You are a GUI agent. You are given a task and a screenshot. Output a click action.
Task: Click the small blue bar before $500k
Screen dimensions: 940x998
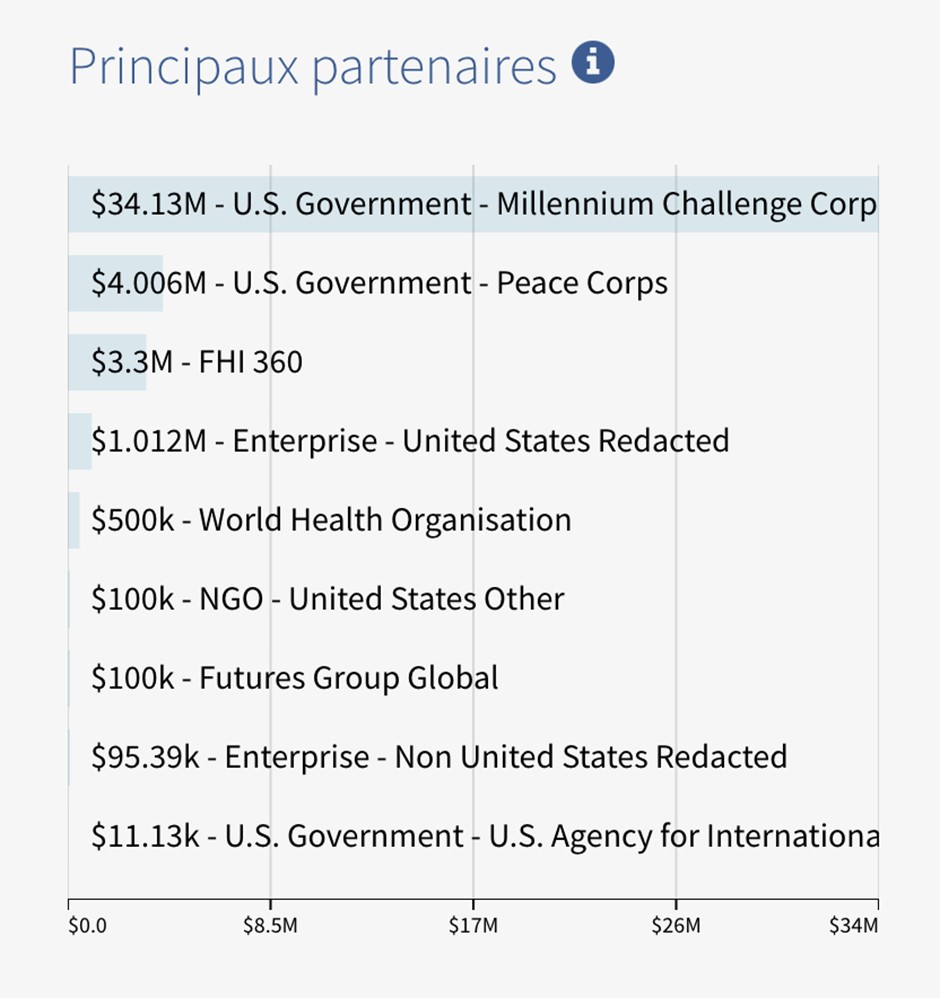tap(74, 520)
